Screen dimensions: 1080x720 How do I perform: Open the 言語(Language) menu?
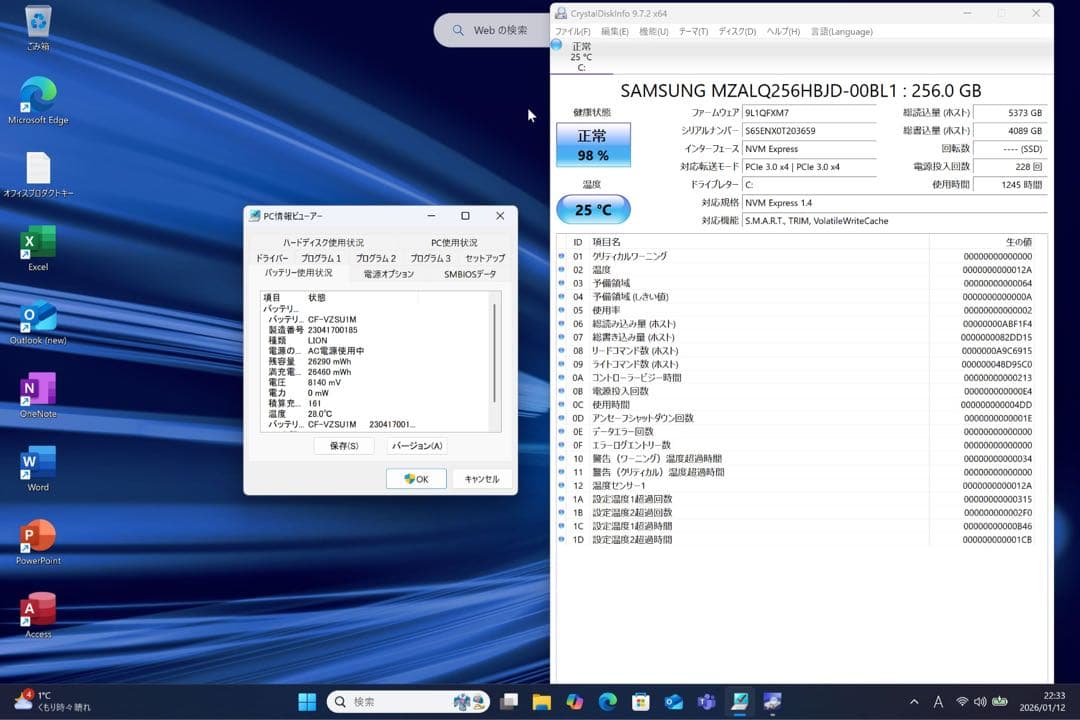pyautogui.click(x=842, y=31)
